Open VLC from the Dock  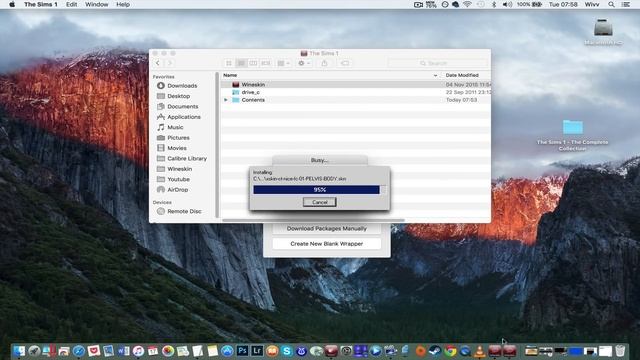480,351
